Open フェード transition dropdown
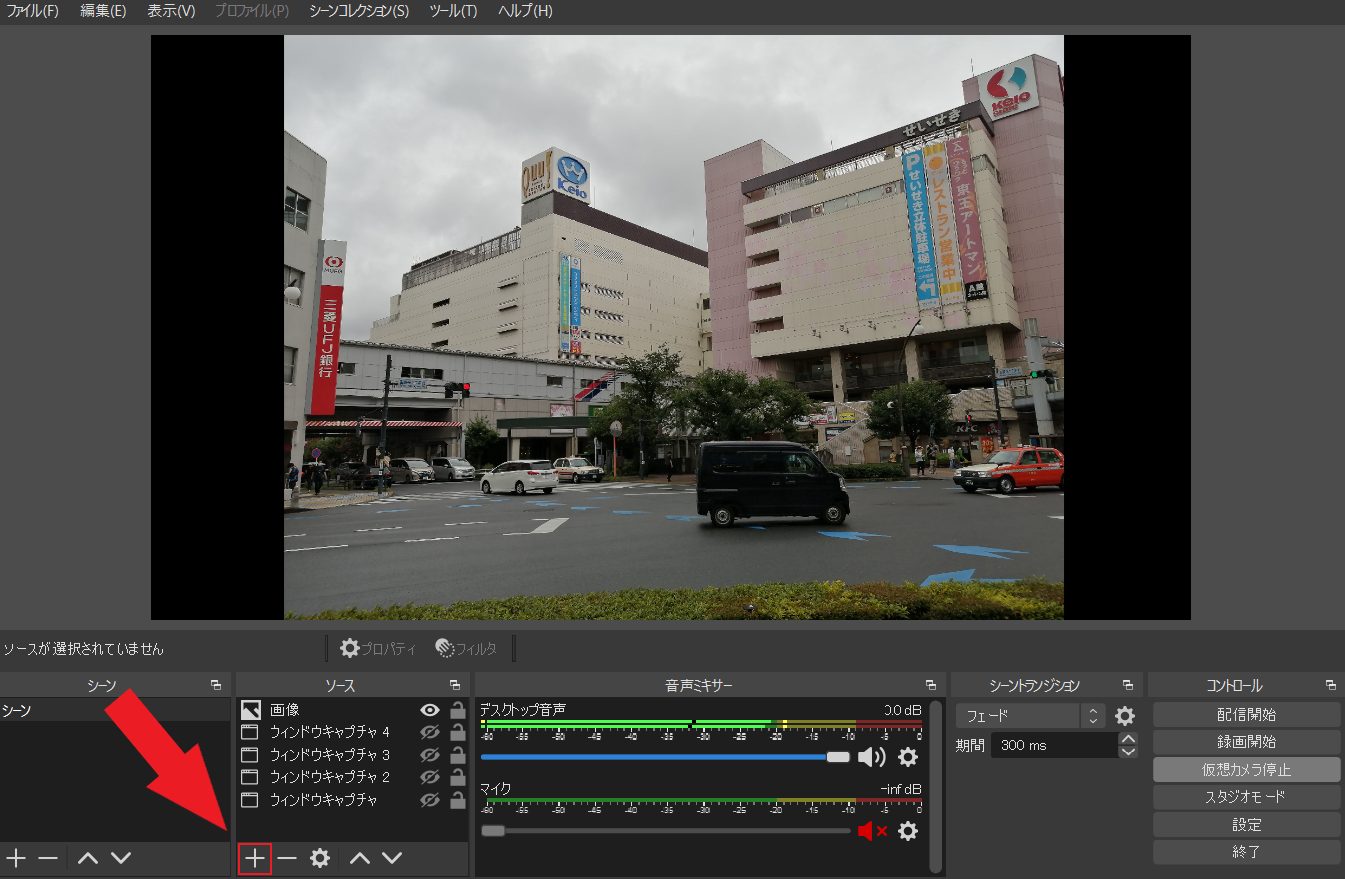Image resolution: width=1345 pixels, height=879 pixels. click(1030, 716)
